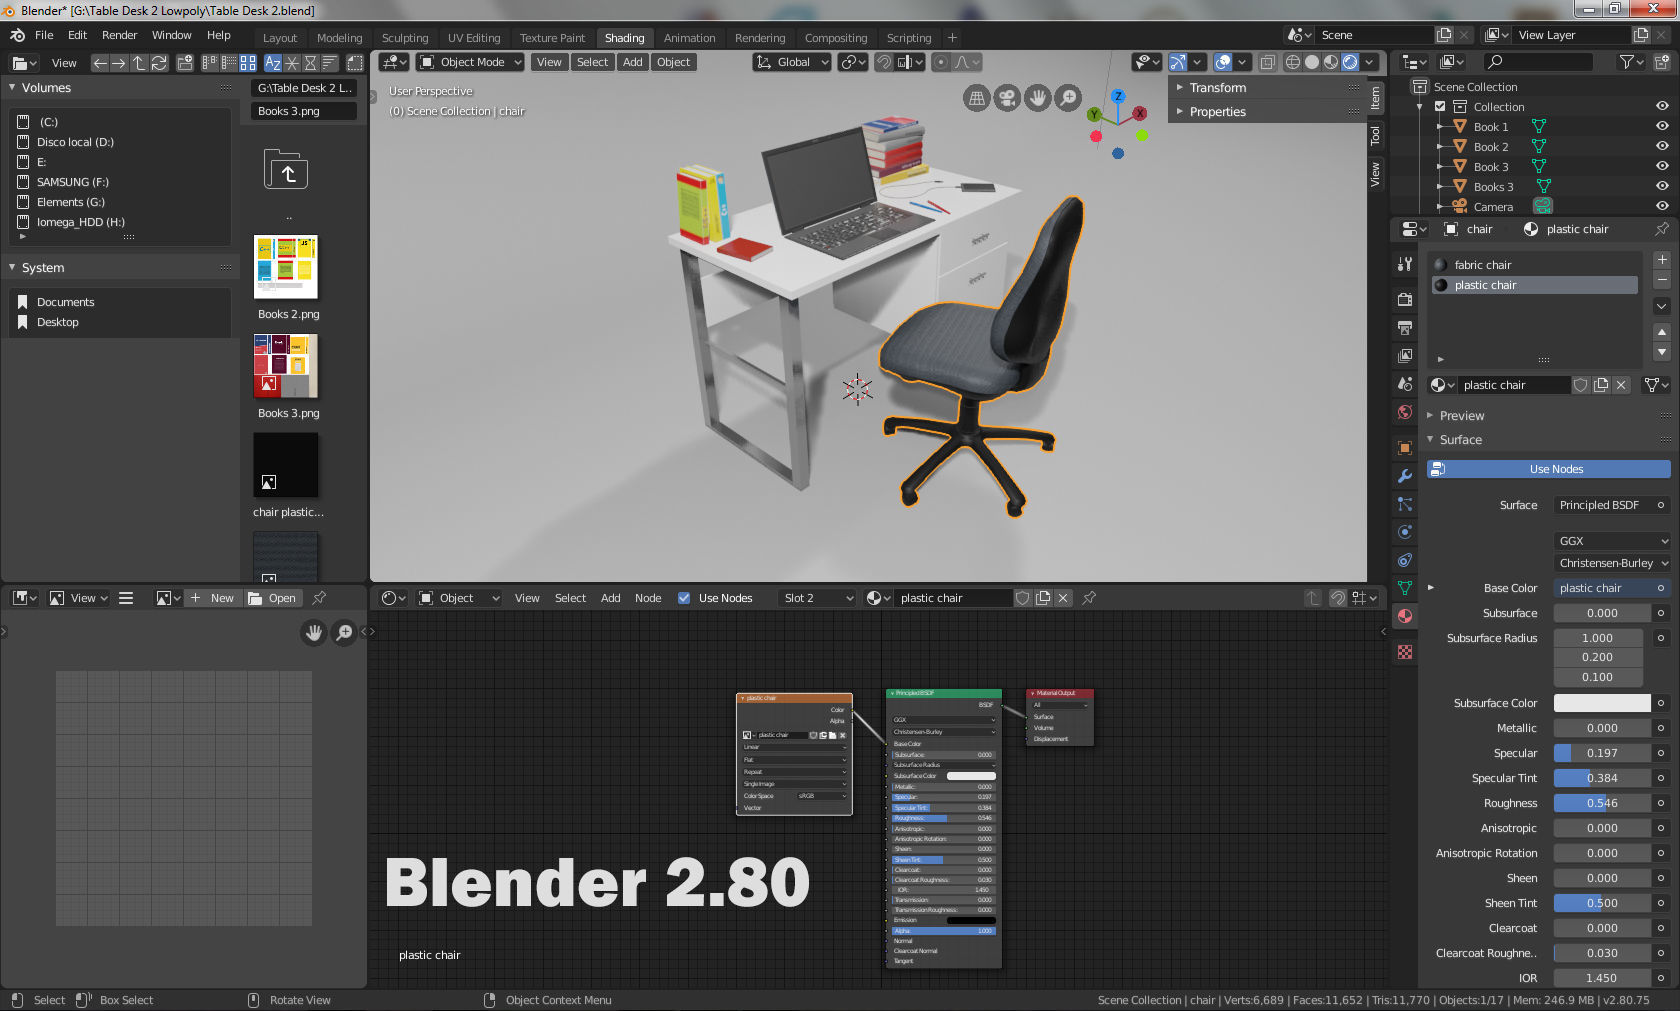Select fabric chair material slot
Screen dimensions: 1680x1011
coord(1536,265)
